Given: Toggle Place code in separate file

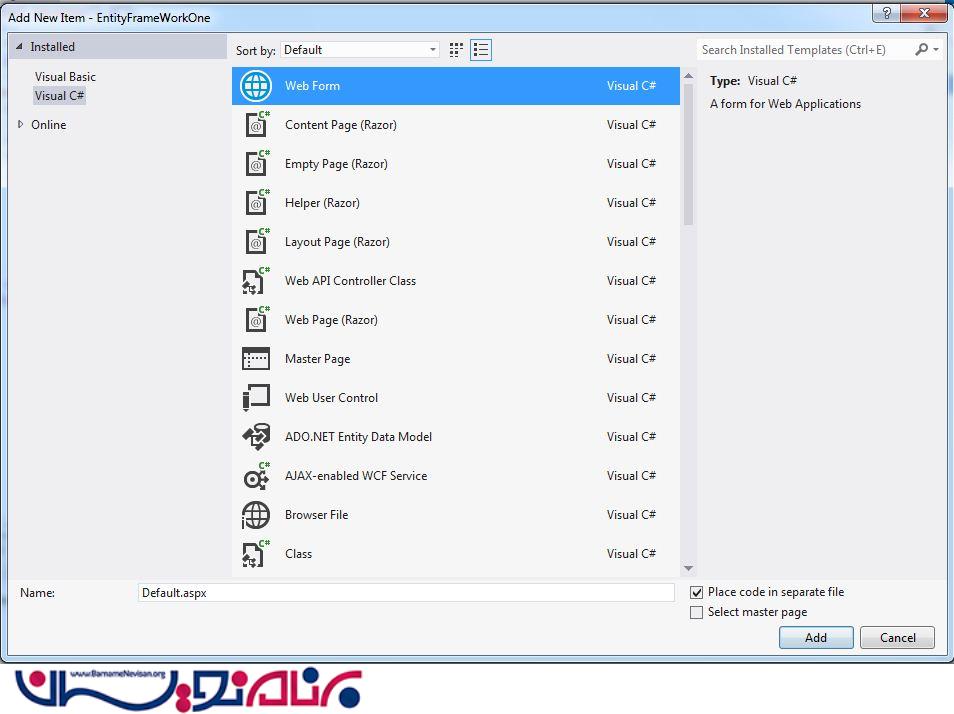Looking at the screenshot, I should [697, 592].
